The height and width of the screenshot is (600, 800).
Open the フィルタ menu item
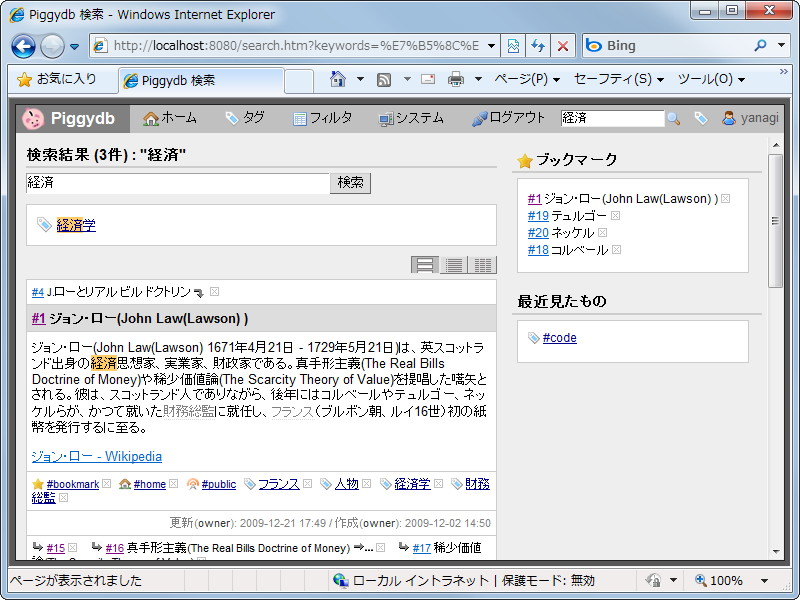pyautogui.click(x=322, y=118)
